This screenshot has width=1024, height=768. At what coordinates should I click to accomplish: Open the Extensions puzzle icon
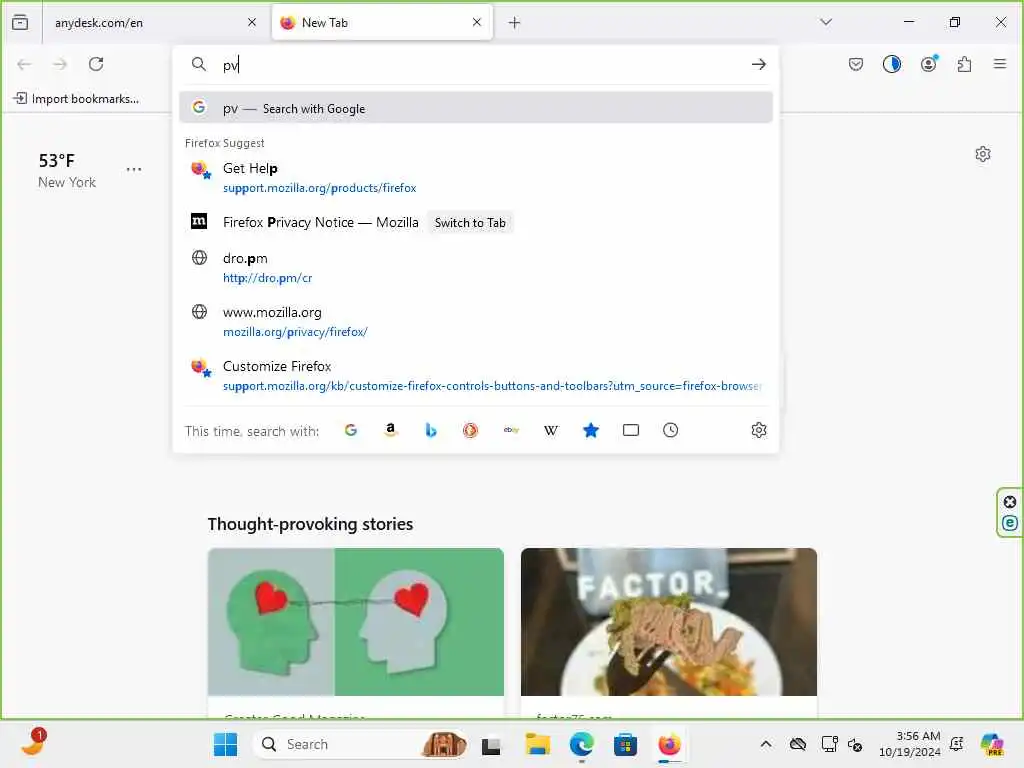[x=964, y=64]
